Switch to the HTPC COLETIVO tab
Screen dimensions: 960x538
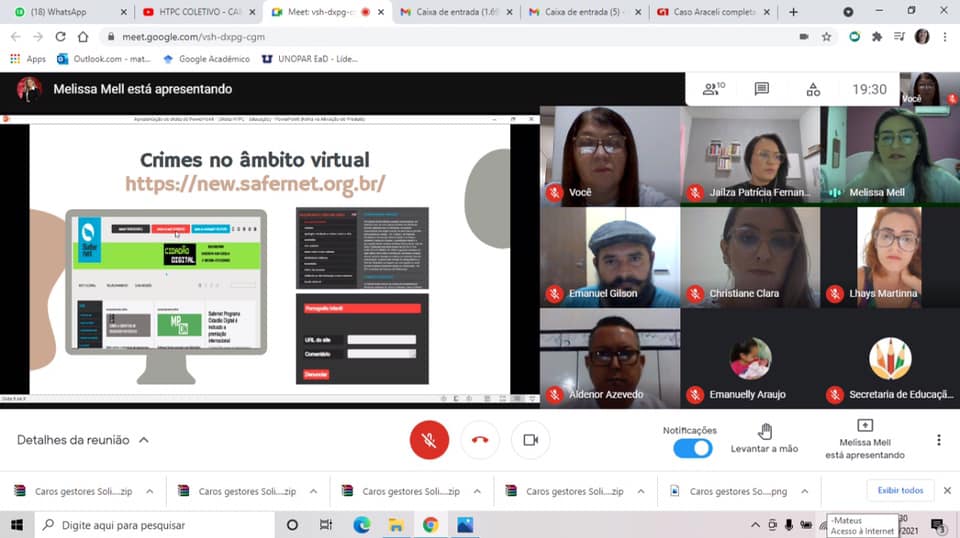pyautogui.click(x=193, y=12)
